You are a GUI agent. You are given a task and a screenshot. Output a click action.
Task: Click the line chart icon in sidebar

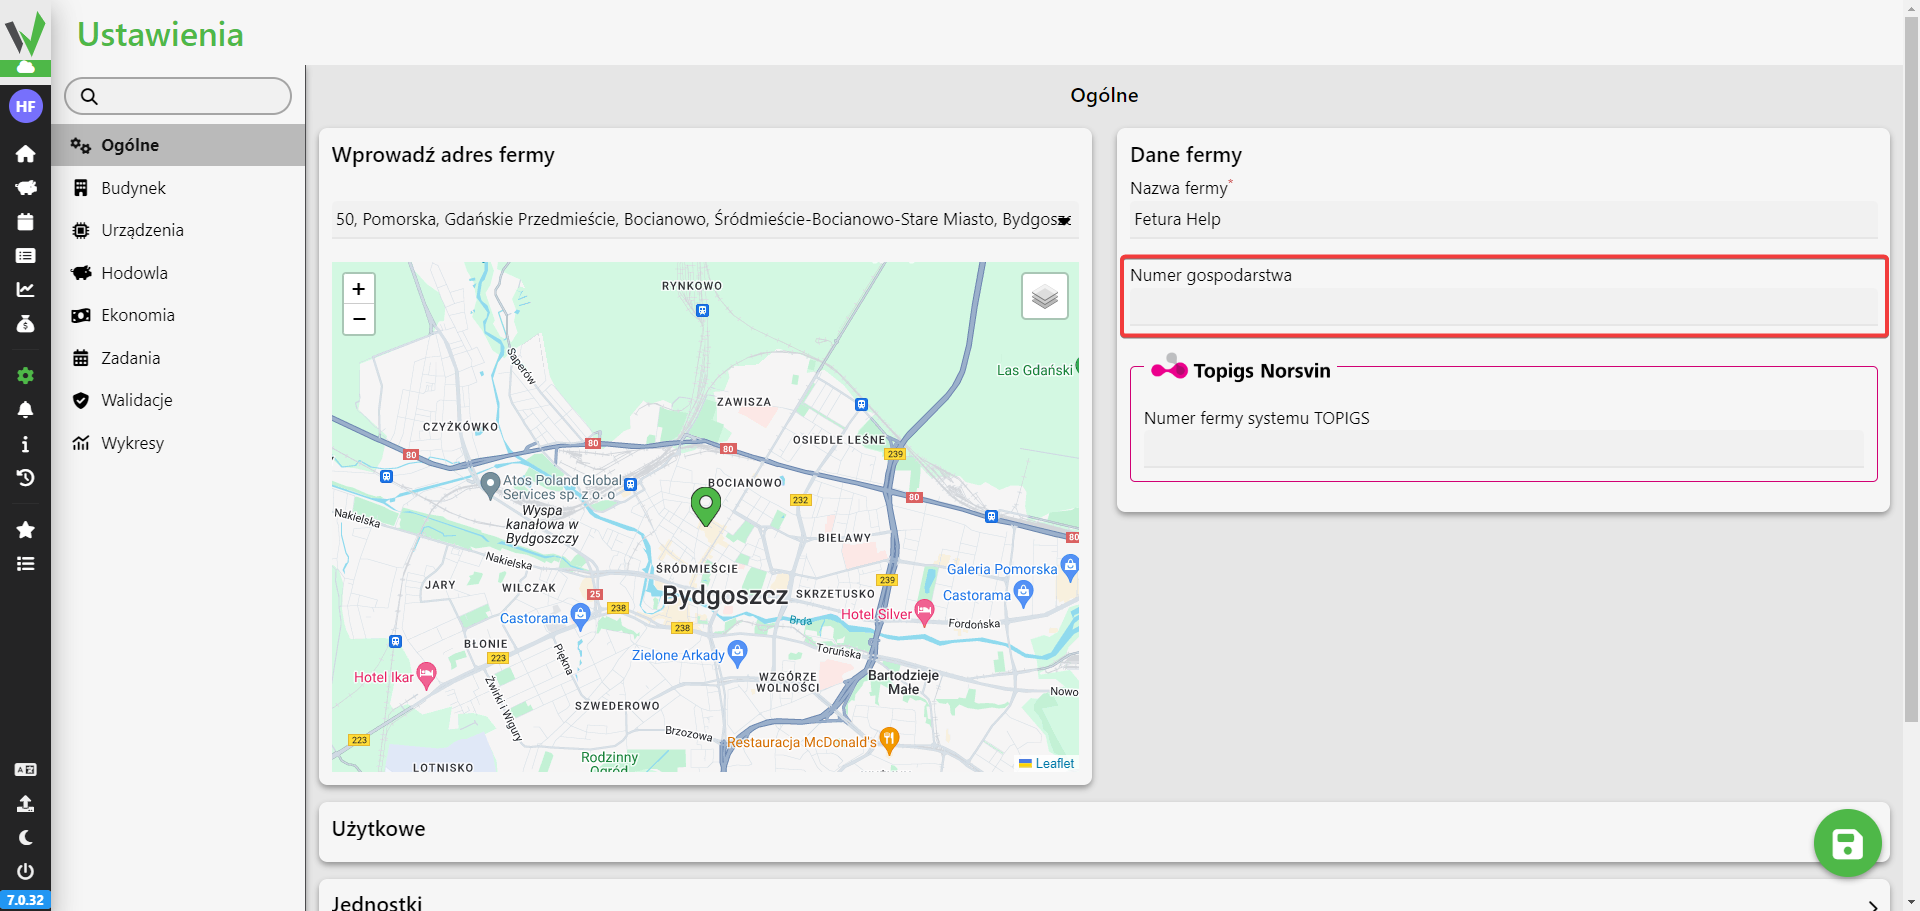click(25, 290)
